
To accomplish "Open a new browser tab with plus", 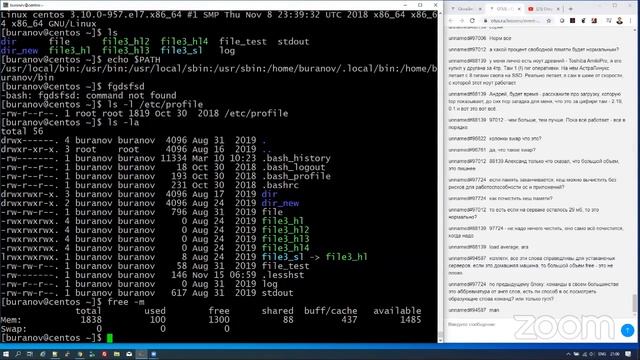I will (571, 9).
